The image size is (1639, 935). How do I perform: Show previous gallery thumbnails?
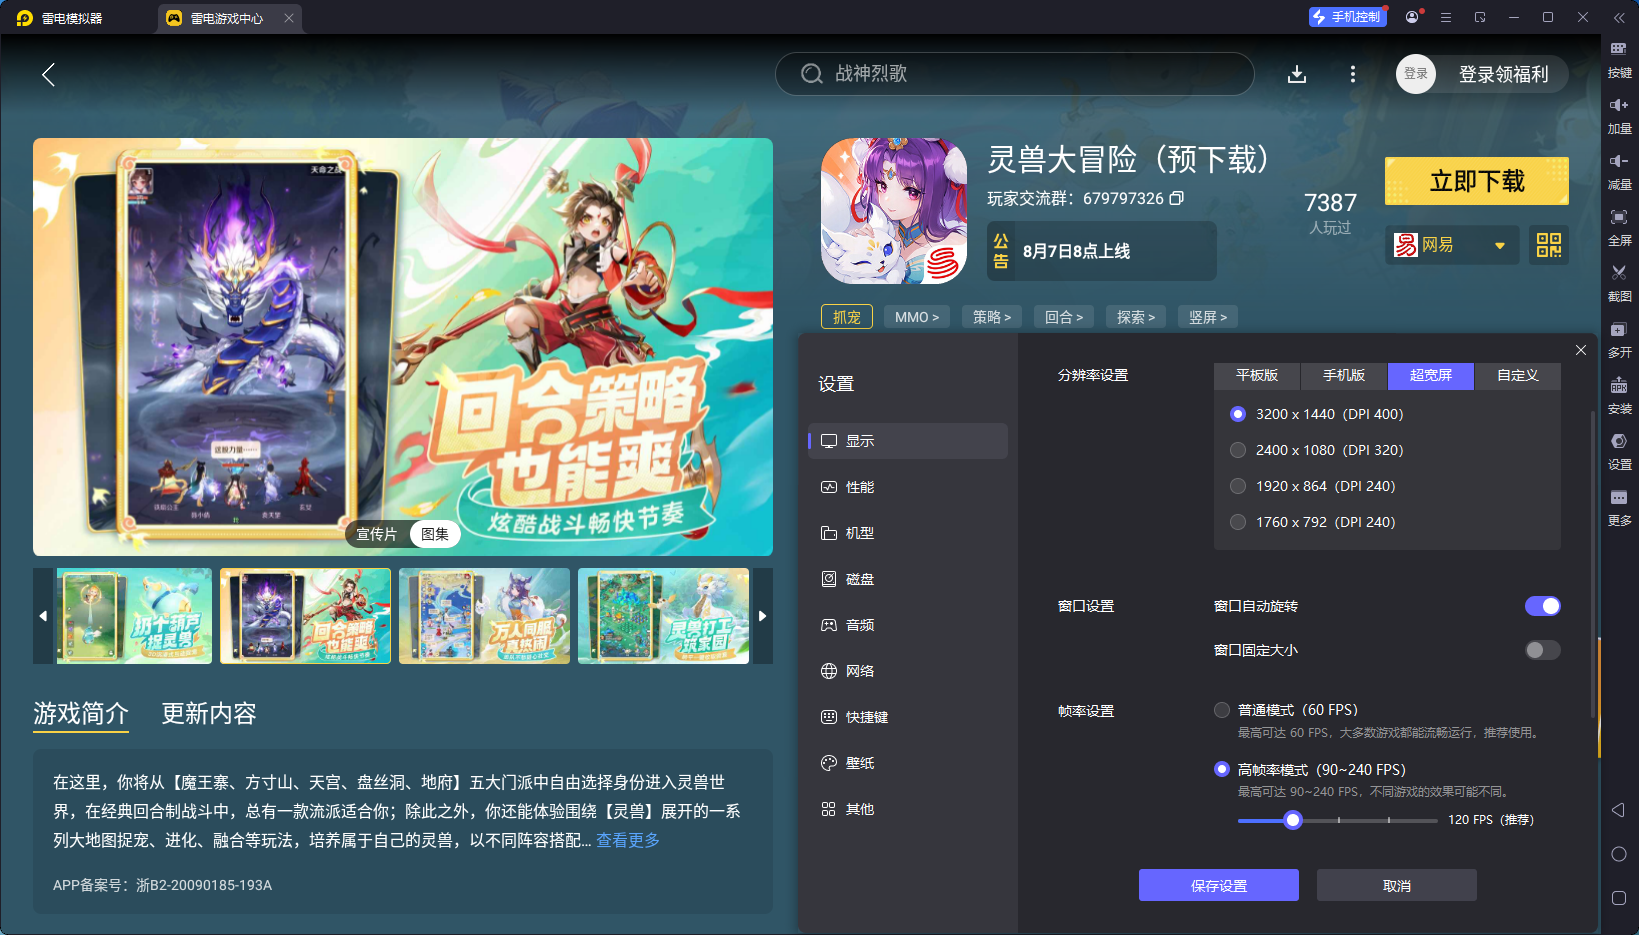click(43, 616)
